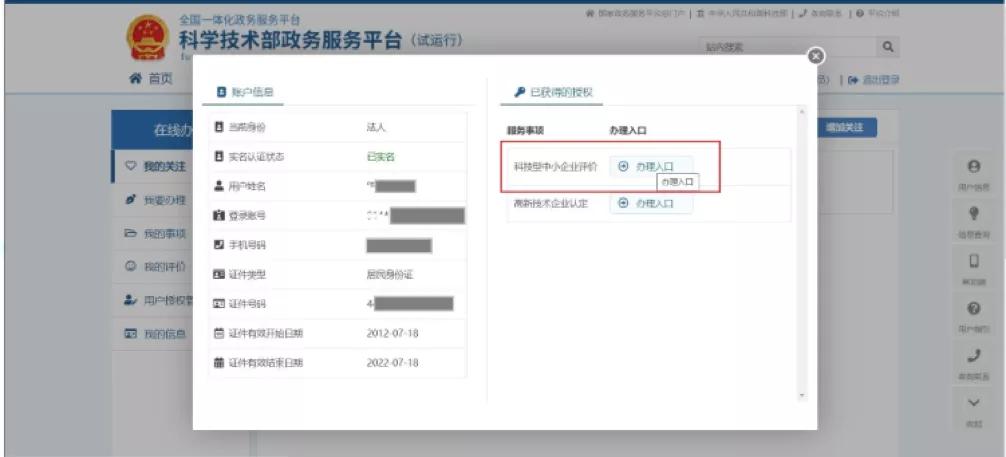
Task: Click the 用户信息 person icon on right rail
Action: (x=973, y=168)
